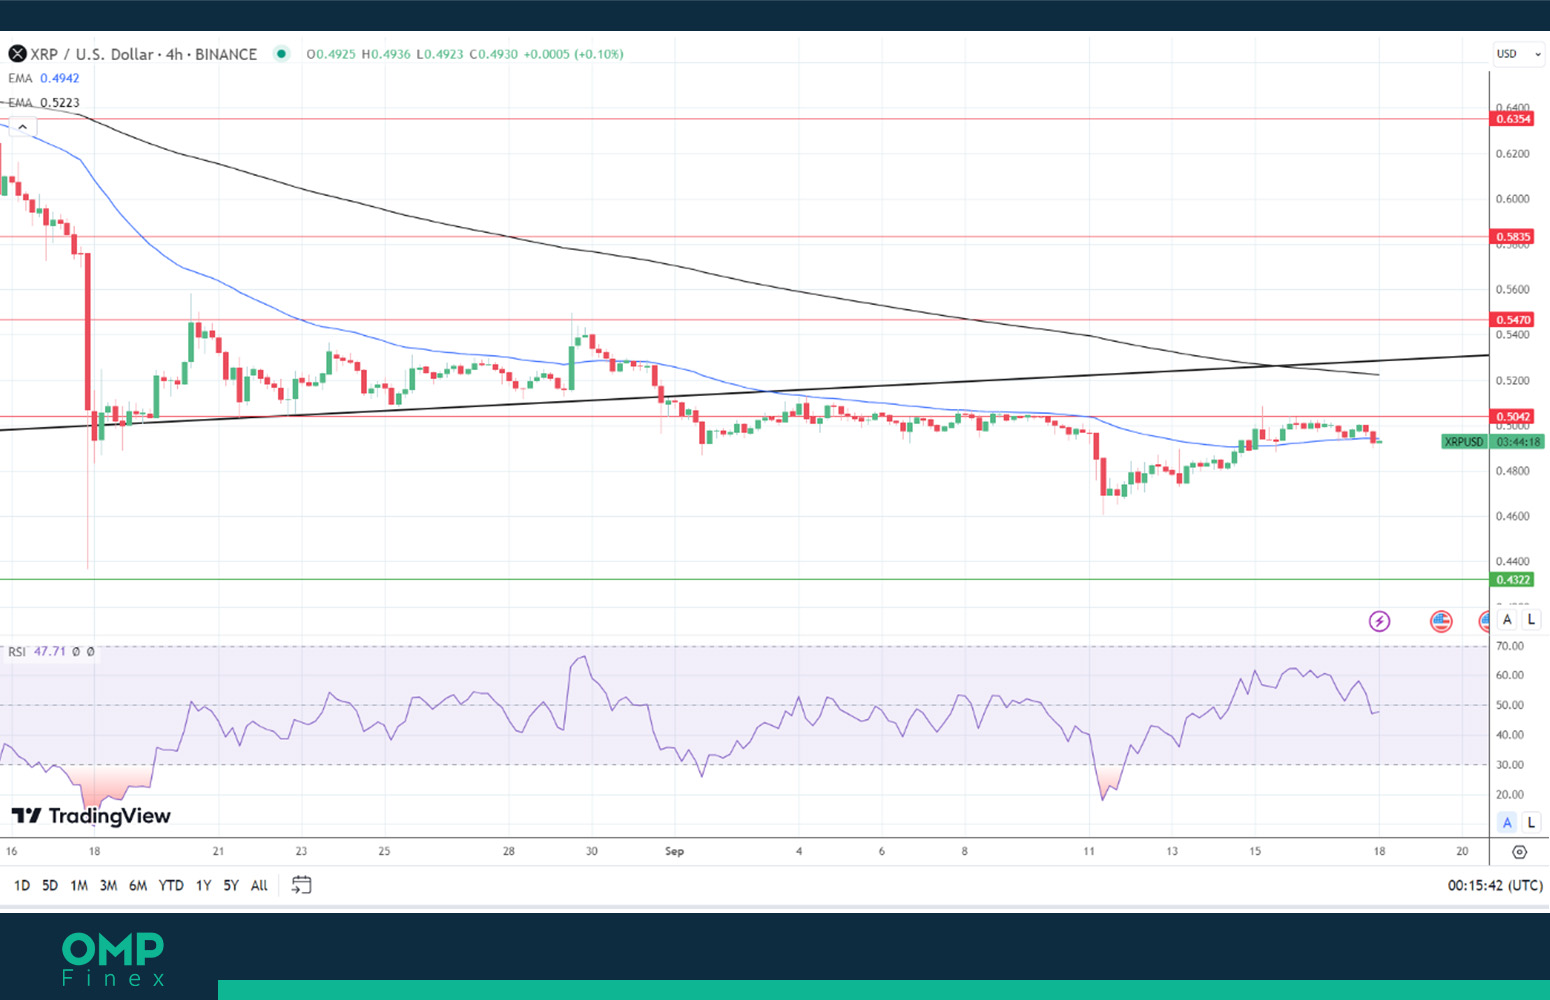This screenshot has height=1000, width=1550.
Task: Open timezone menu at 00:15:42 (UTC)
Action: tap(1495, 886)
